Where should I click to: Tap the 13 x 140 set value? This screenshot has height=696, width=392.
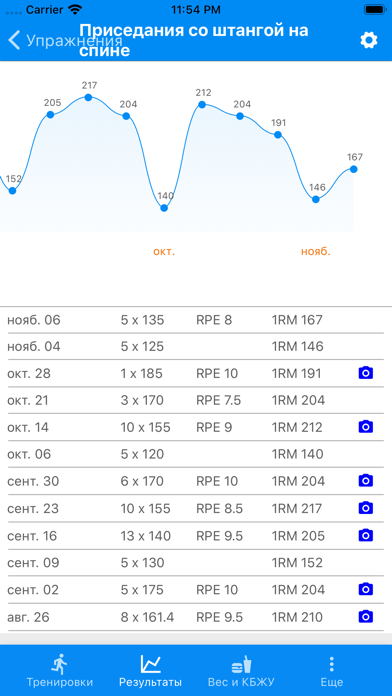[146, 536]
